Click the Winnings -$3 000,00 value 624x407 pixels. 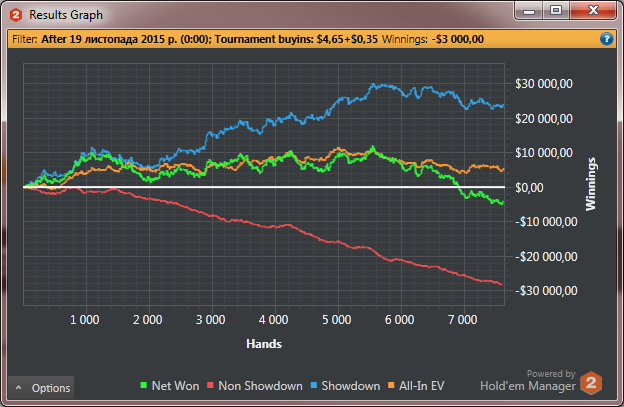pyautogui.click(x=458, y=39)
